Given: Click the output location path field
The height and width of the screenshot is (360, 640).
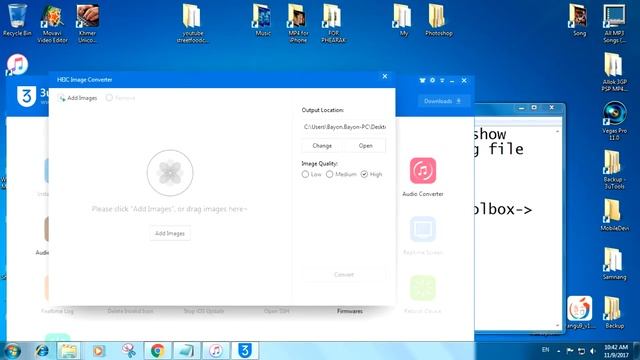Looking at the screenshot, I should click(x=344, y=127).
